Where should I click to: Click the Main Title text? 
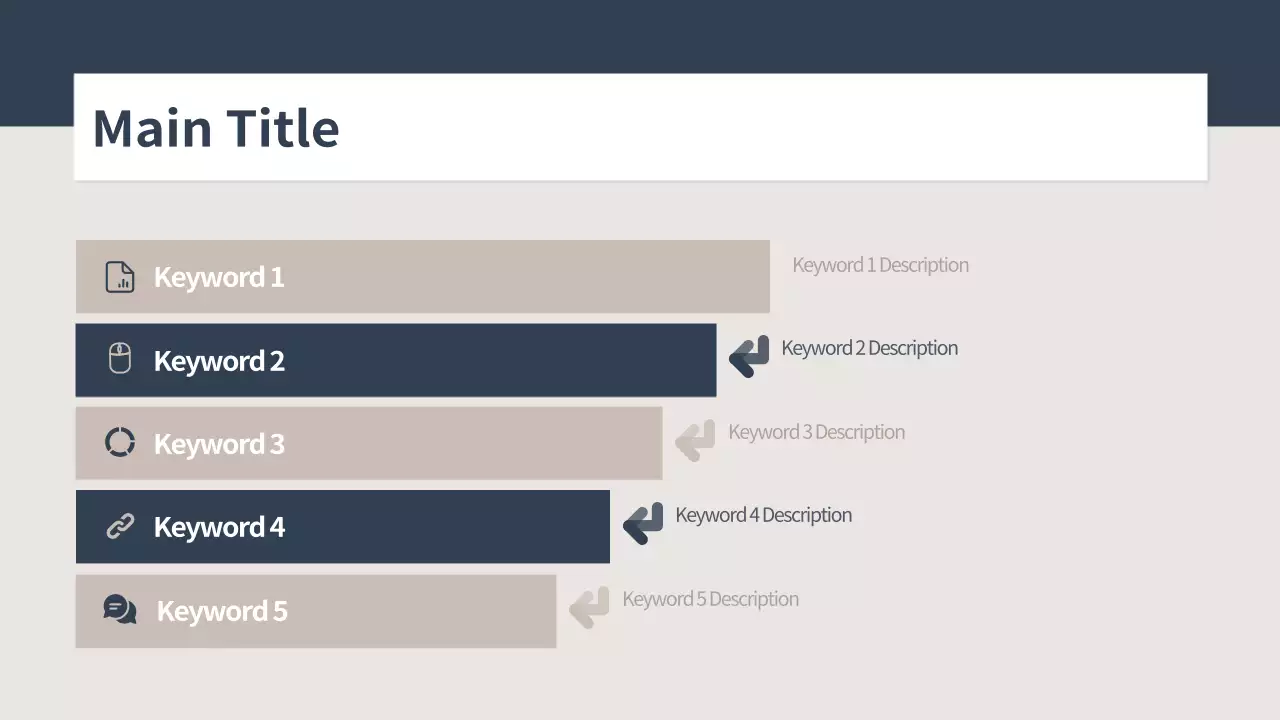tap(216, 128)
